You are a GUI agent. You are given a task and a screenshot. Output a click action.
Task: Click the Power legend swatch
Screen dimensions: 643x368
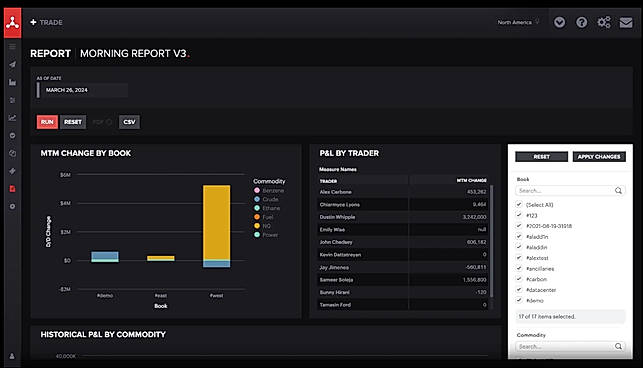(x=257, y=235)
